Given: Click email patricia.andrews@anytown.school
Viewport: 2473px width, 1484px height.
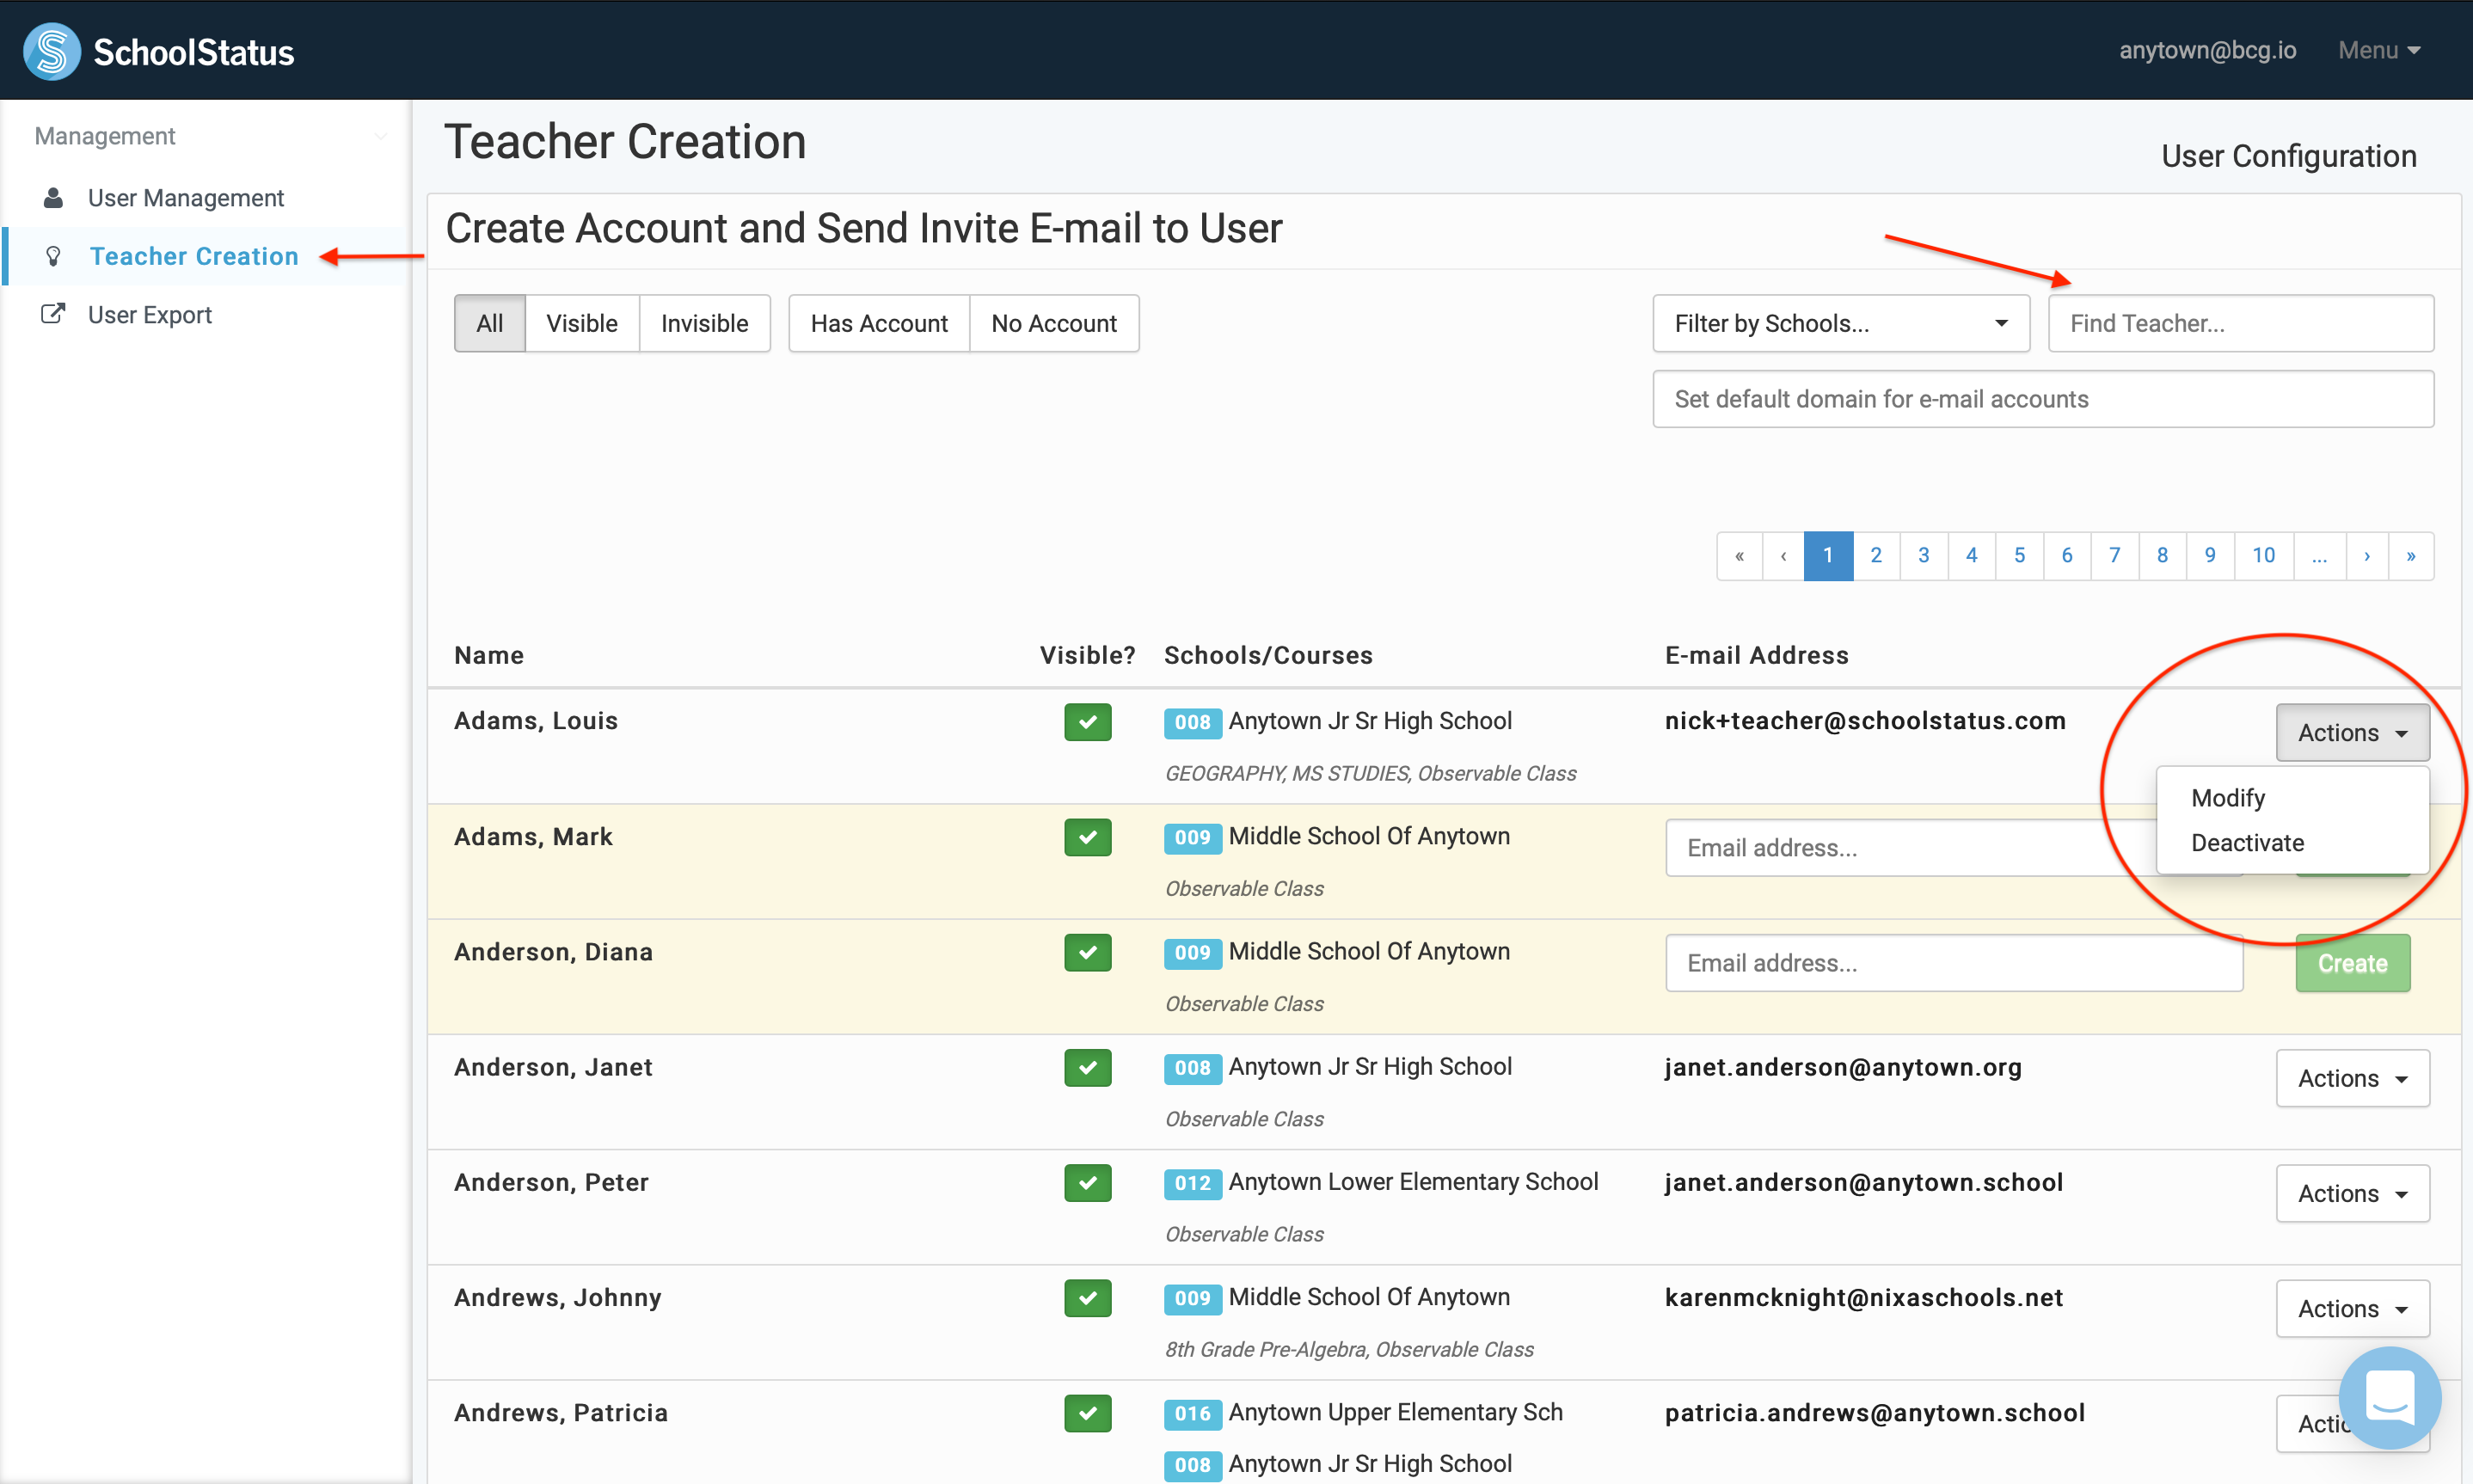Looking at the screenshot, I should tap(1875, 1412).
